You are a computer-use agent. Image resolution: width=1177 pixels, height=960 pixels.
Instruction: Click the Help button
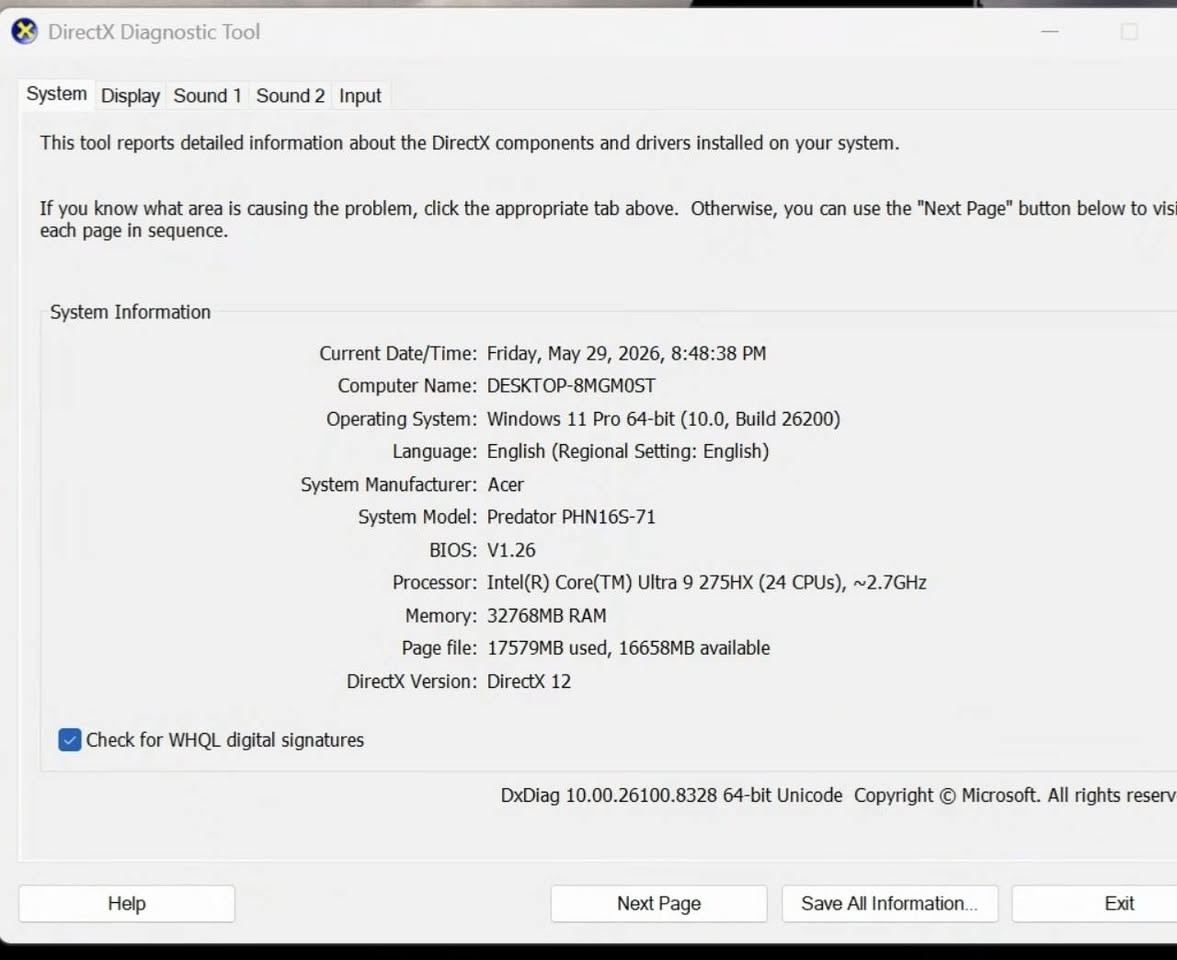[x=127, y=904]
